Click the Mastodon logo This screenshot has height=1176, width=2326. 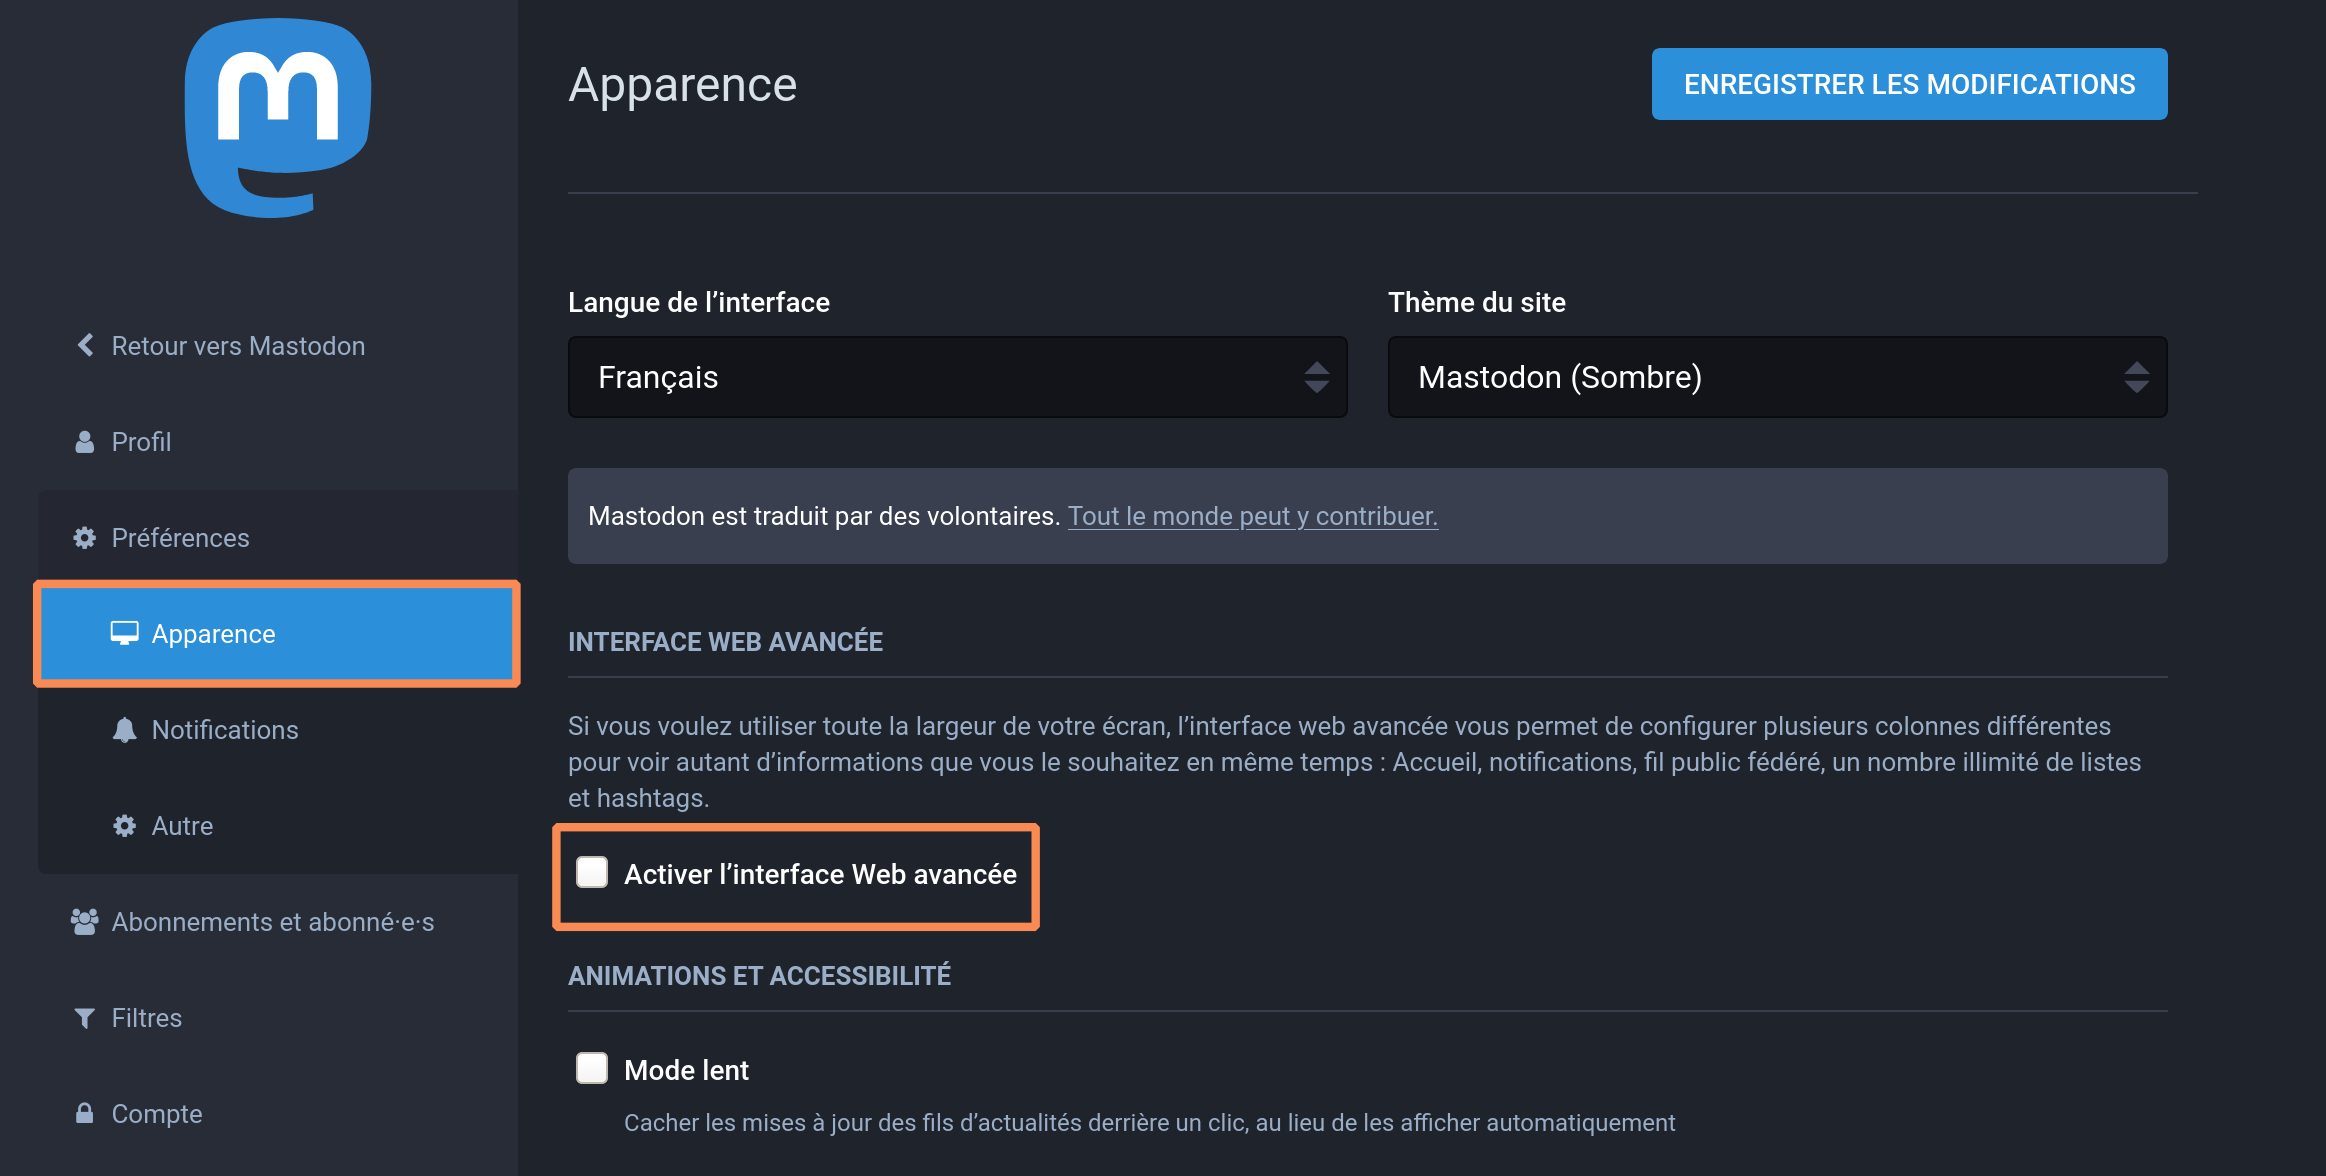[x=278, y=118]
